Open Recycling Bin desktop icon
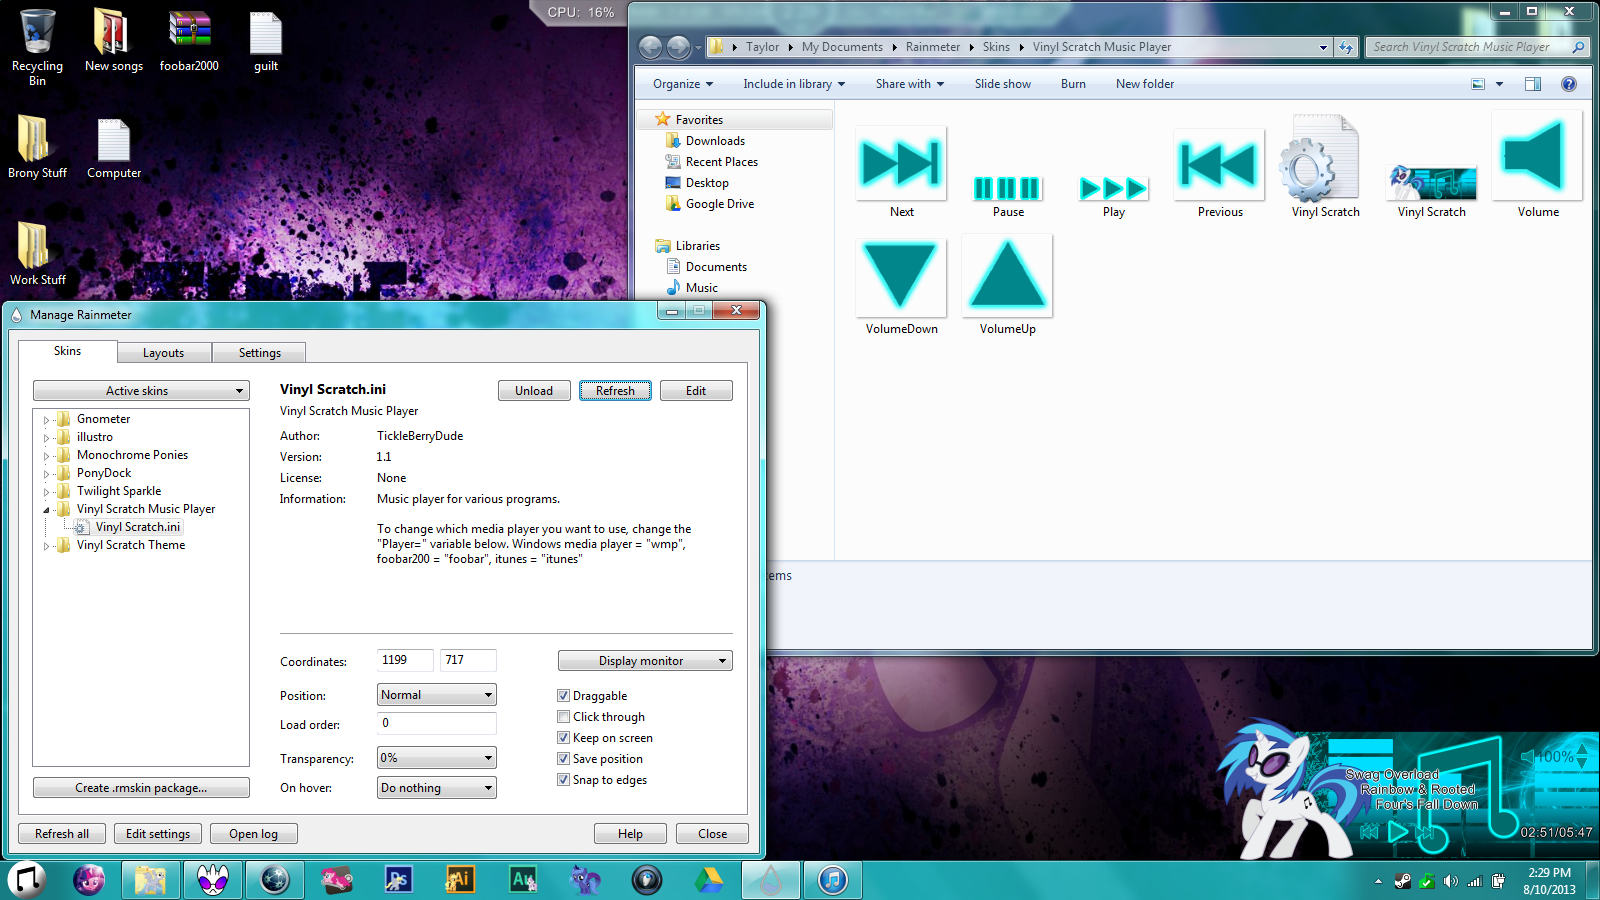This screenshot has width=1600, height=900. (x=37, y=47)
